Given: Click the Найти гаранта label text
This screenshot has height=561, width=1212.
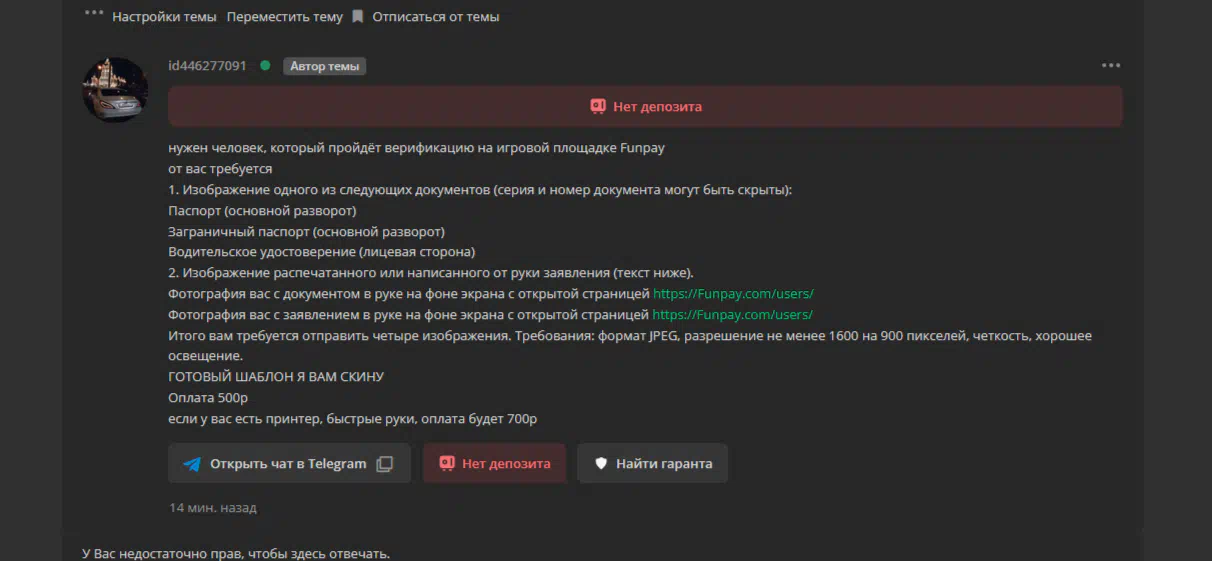Looking at the screenshot, I should 664,464.
